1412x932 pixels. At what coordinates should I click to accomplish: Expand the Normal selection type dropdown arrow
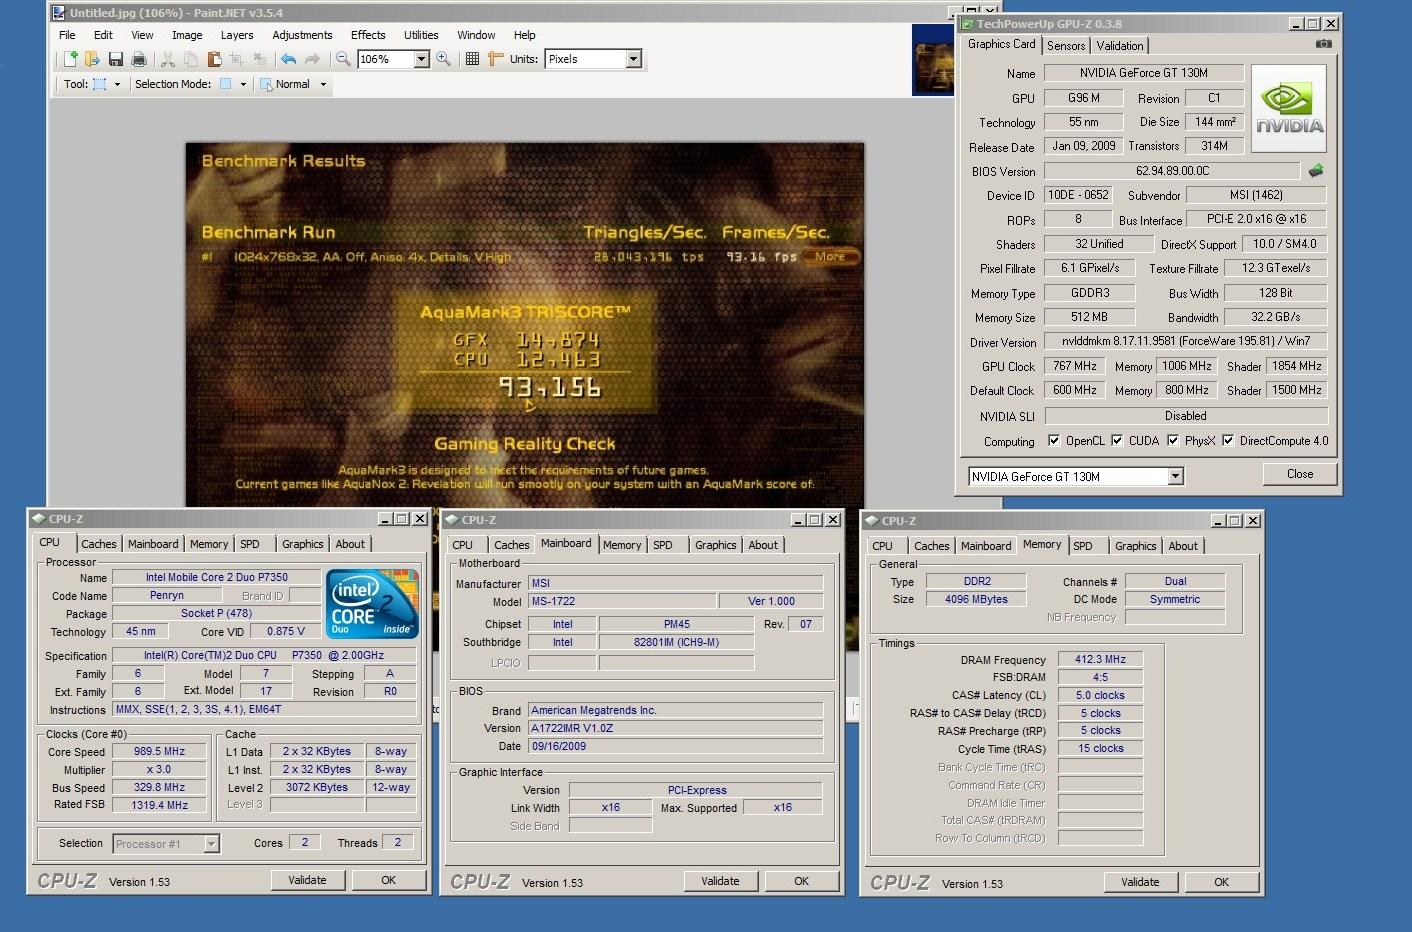tap(323, 84)
